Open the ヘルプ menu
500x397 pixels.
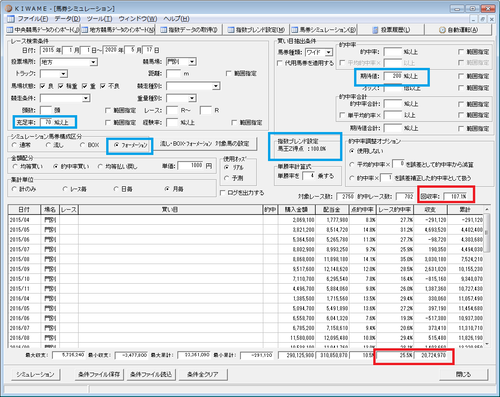176,19
